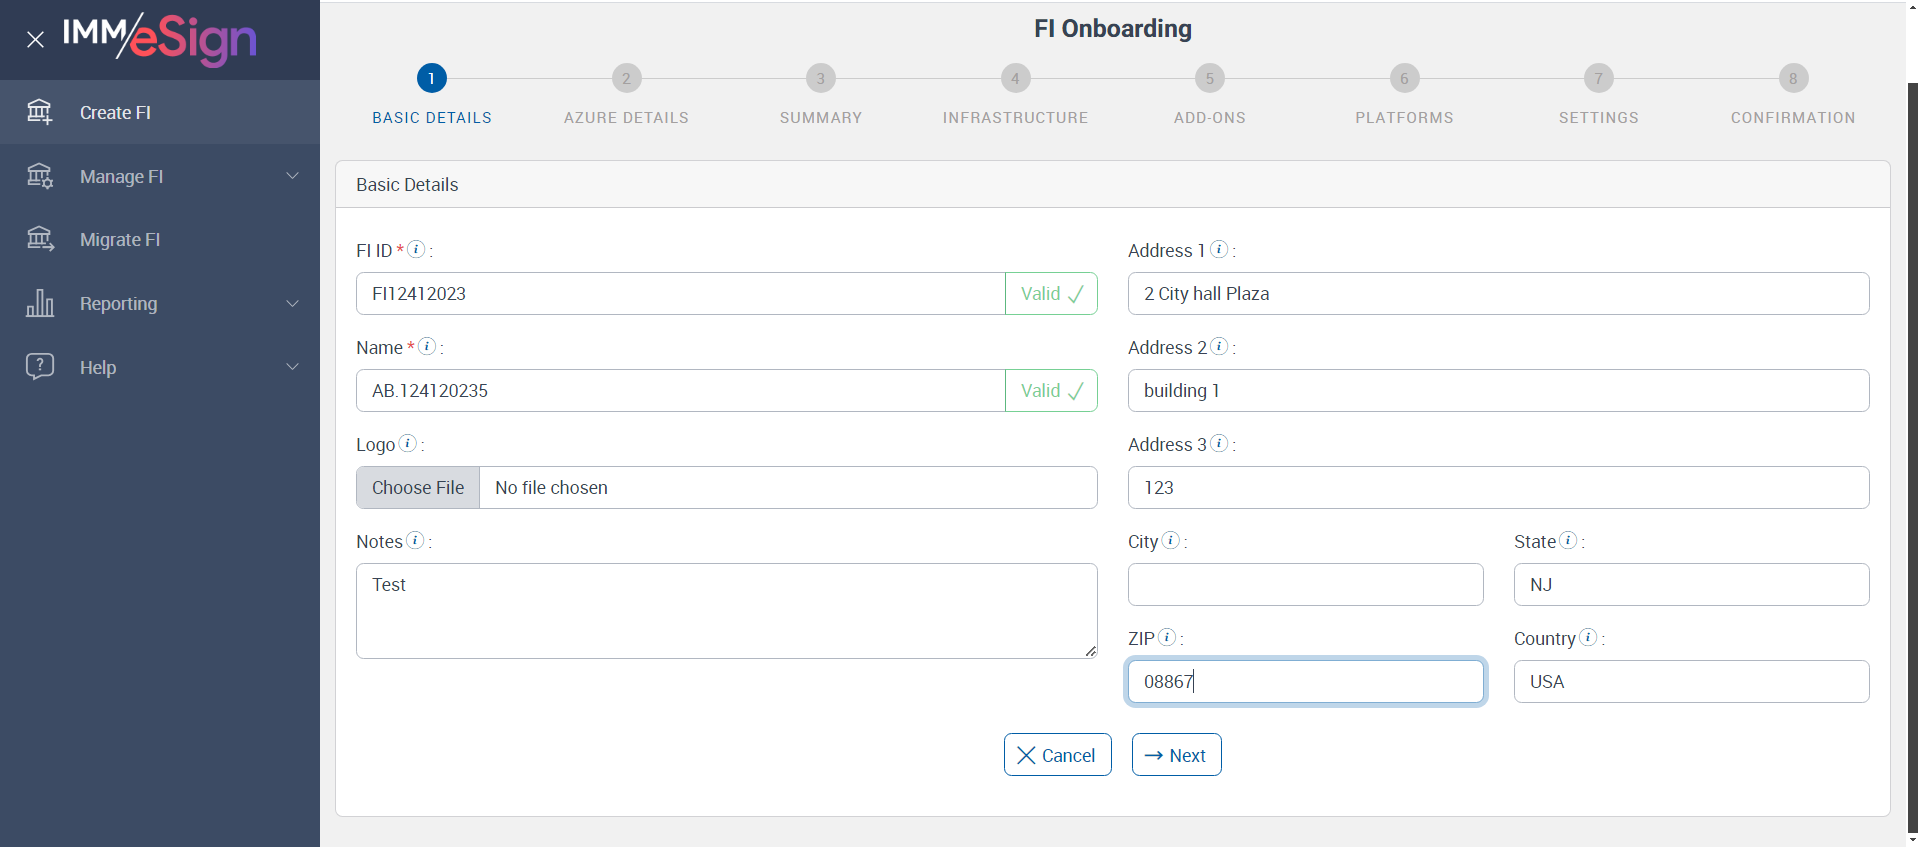Click the info icon beside ZIP
The height and width of the screenshot is (847, 1920).
[x=1167, y=637]
